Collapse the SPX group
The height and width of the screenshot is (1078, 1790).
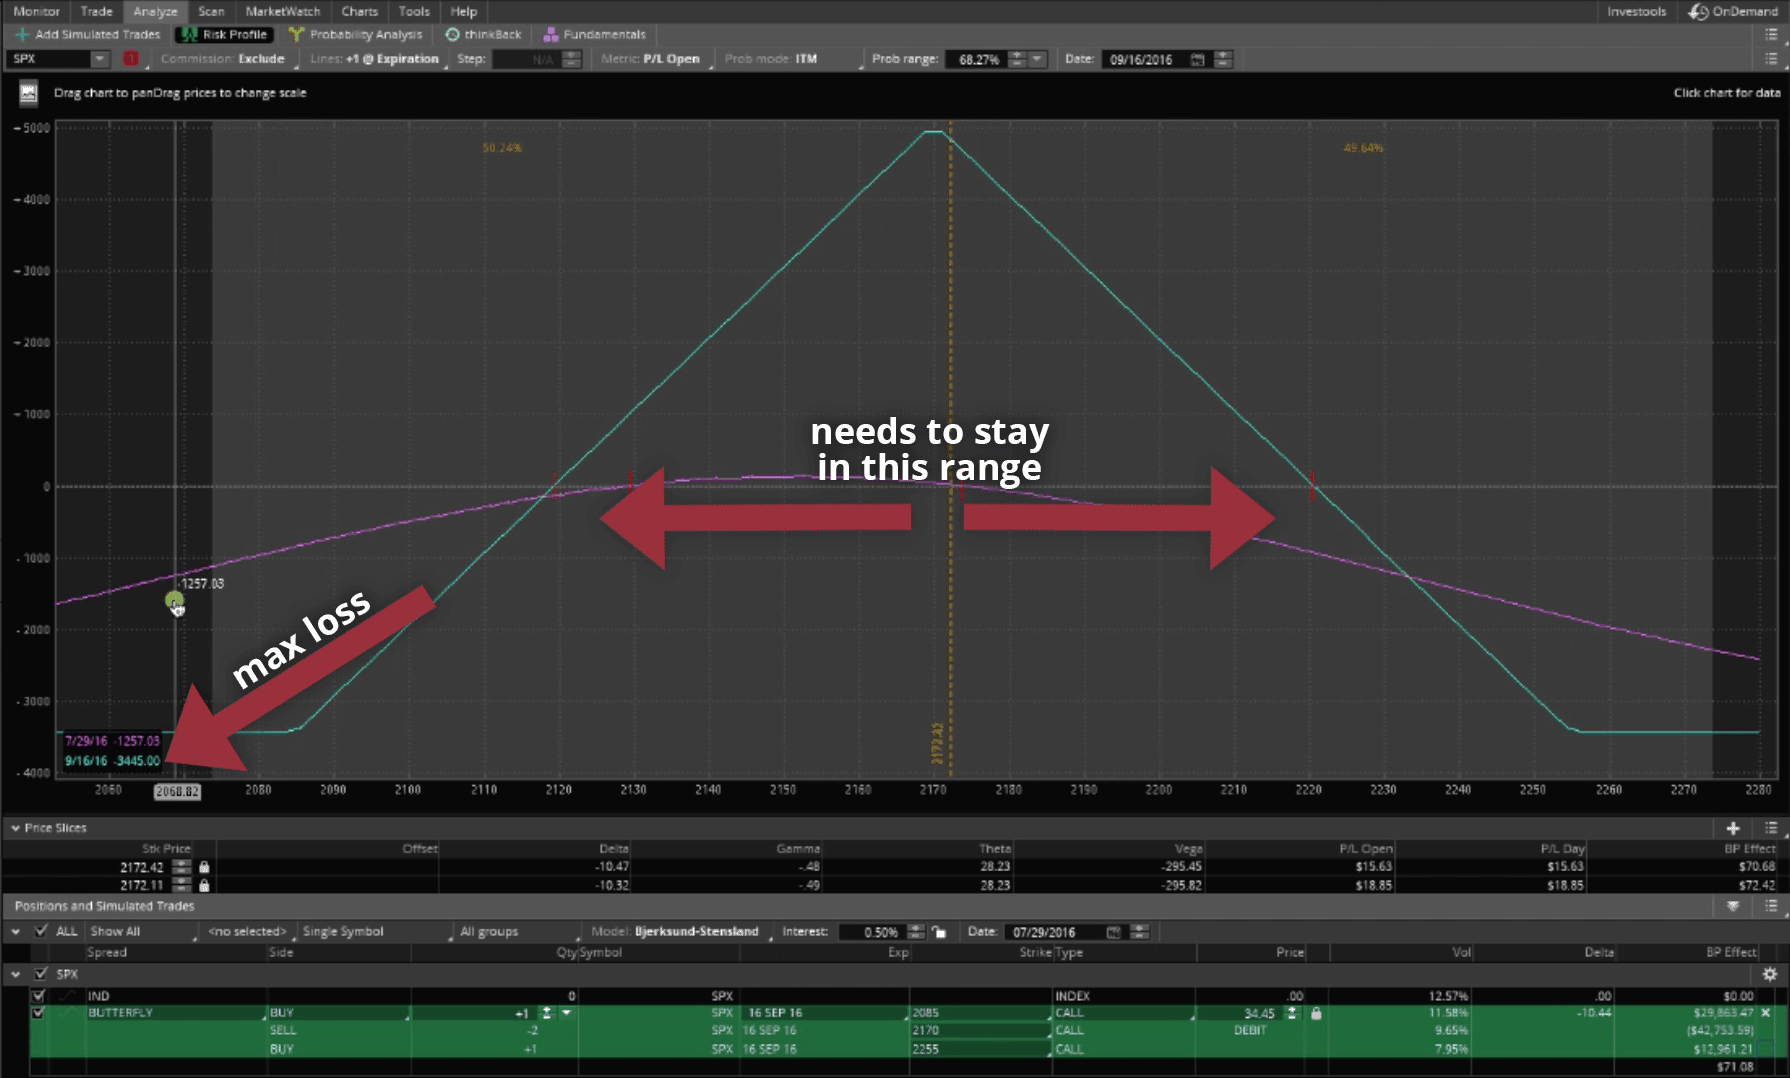point(16,974)
